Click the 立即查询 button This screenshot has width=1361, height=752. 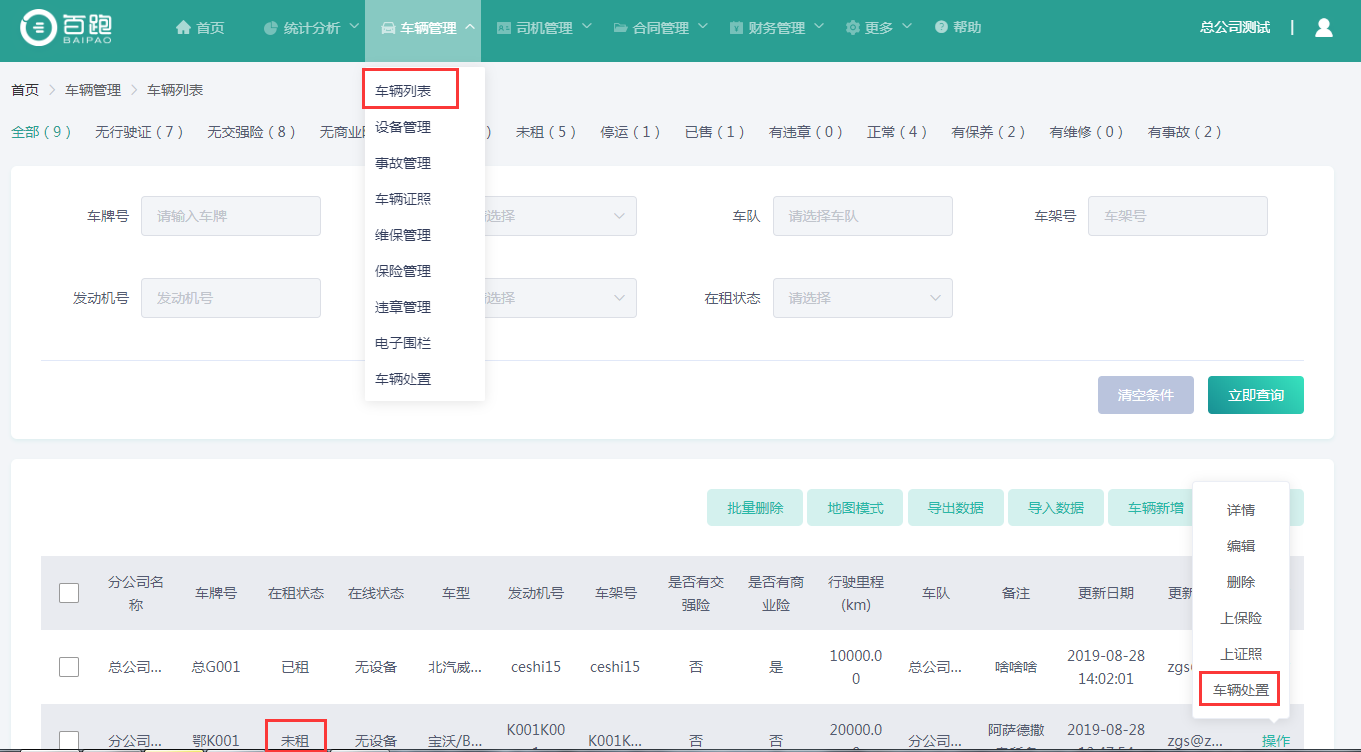[x=1255, y=395]
